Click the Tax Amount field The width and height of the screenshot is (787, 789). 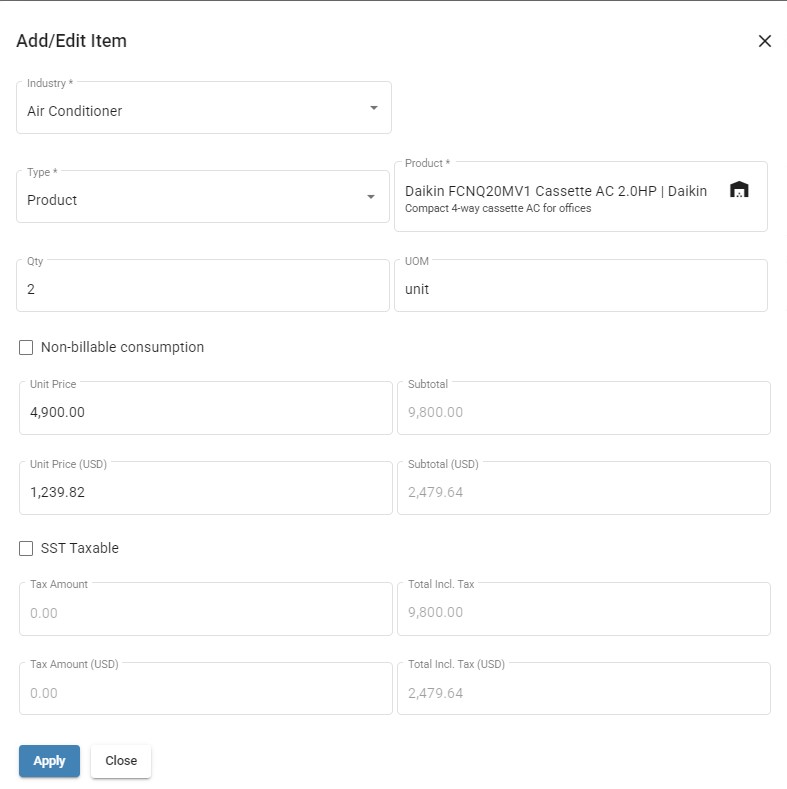[206, 609]
